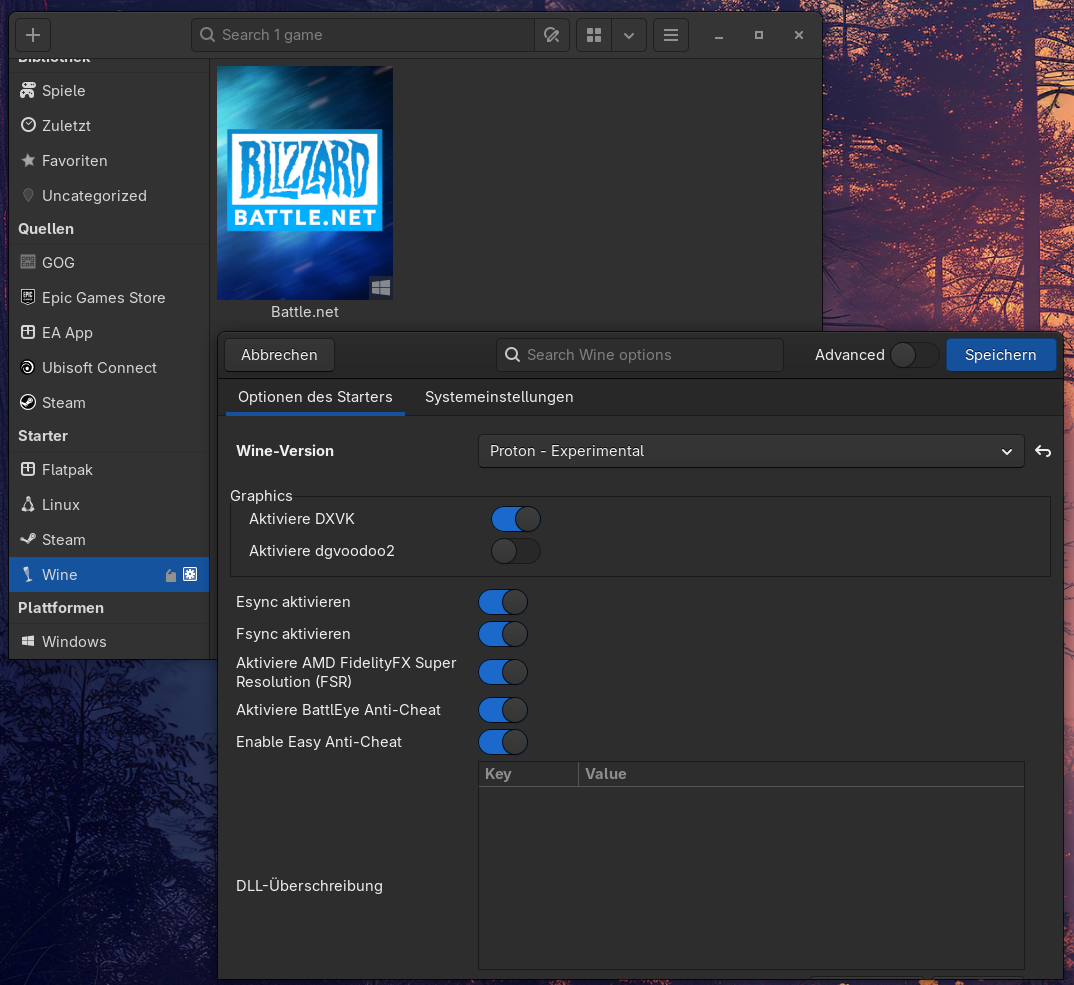Select Wine starter row

click(x=109, y=574)
